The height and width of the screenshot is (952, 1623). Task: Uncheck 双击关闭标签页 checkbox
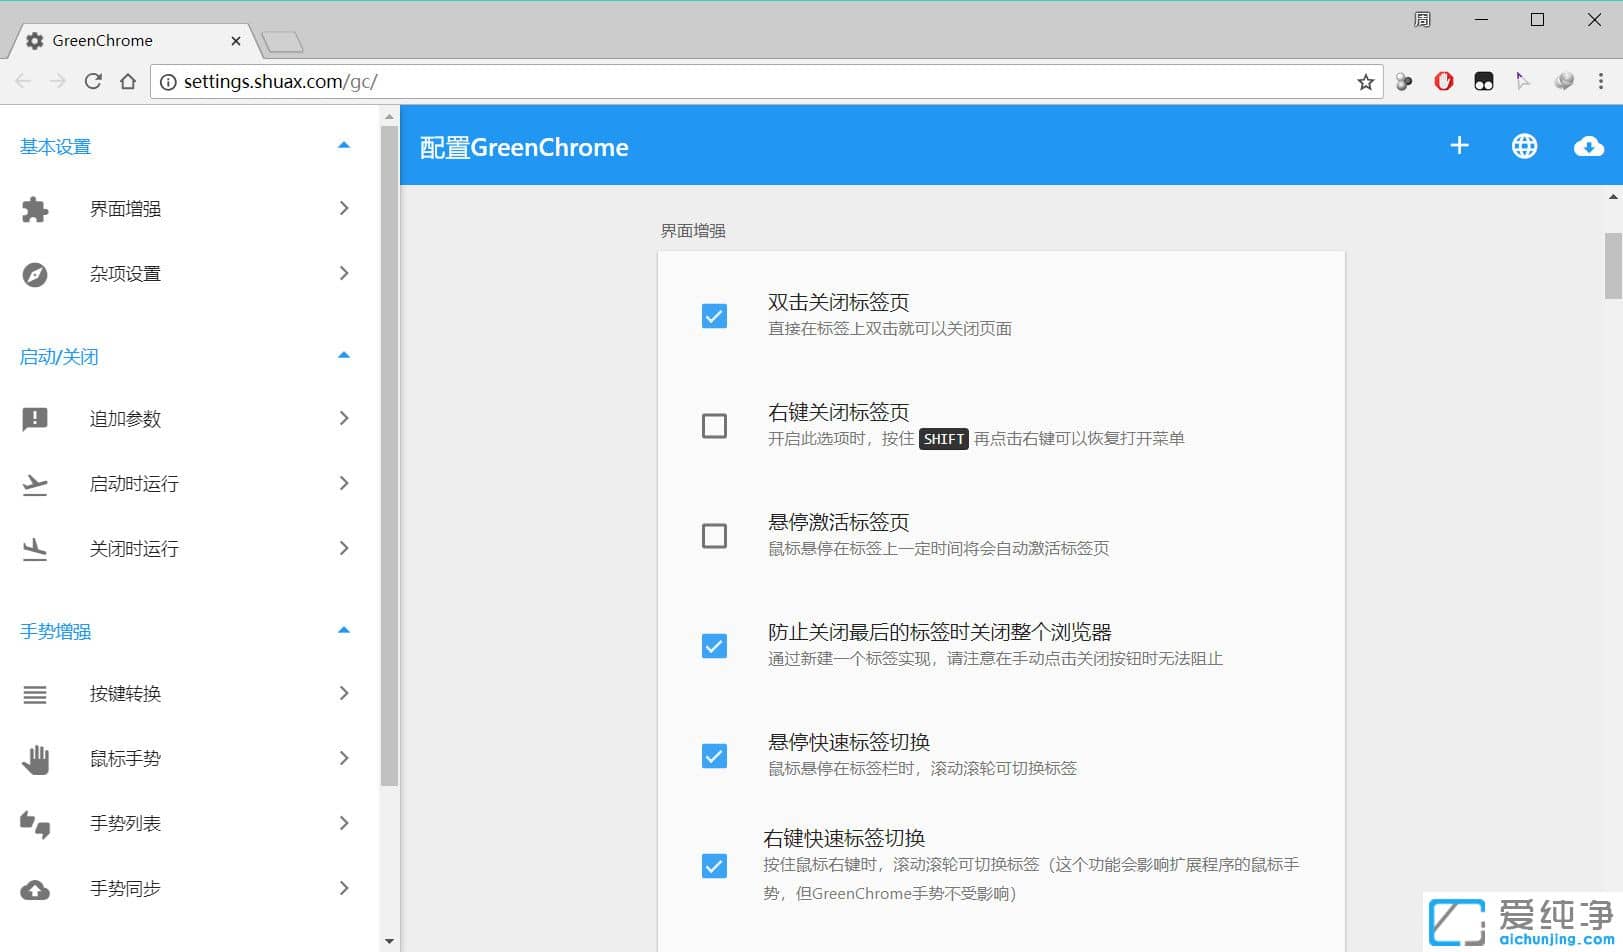714,316
